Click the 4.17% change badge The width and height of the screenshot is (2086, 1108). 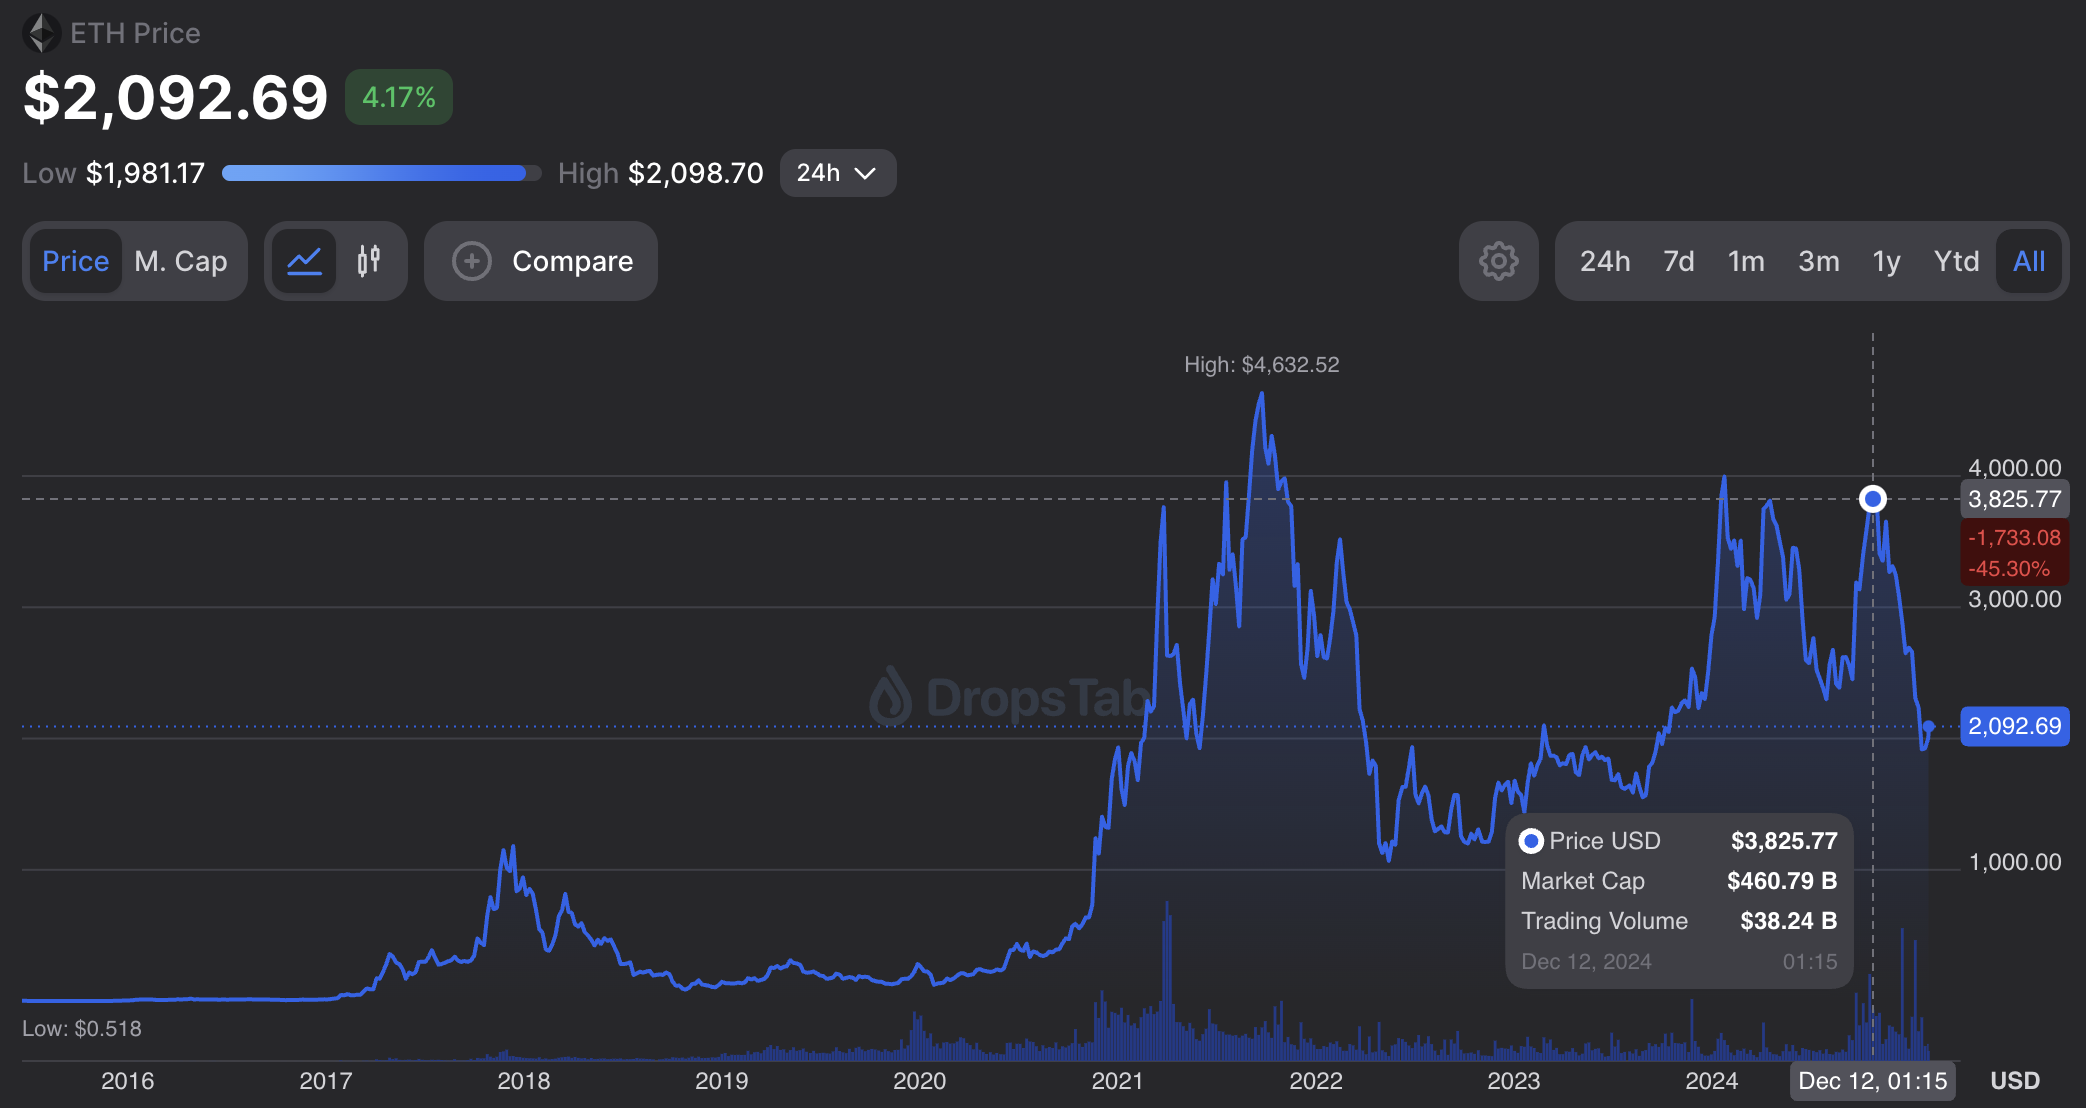pyautogui.click(x=398, y=97)
